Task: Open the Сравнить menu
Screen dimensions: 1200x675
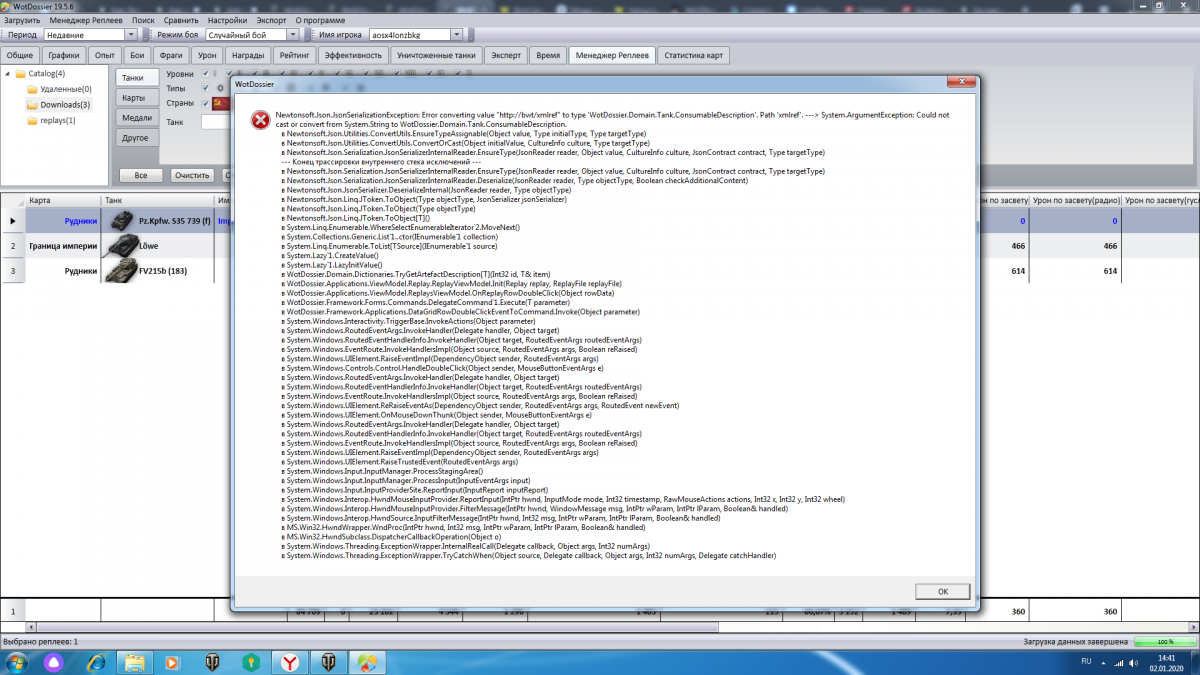Action: tap(182, 20)
